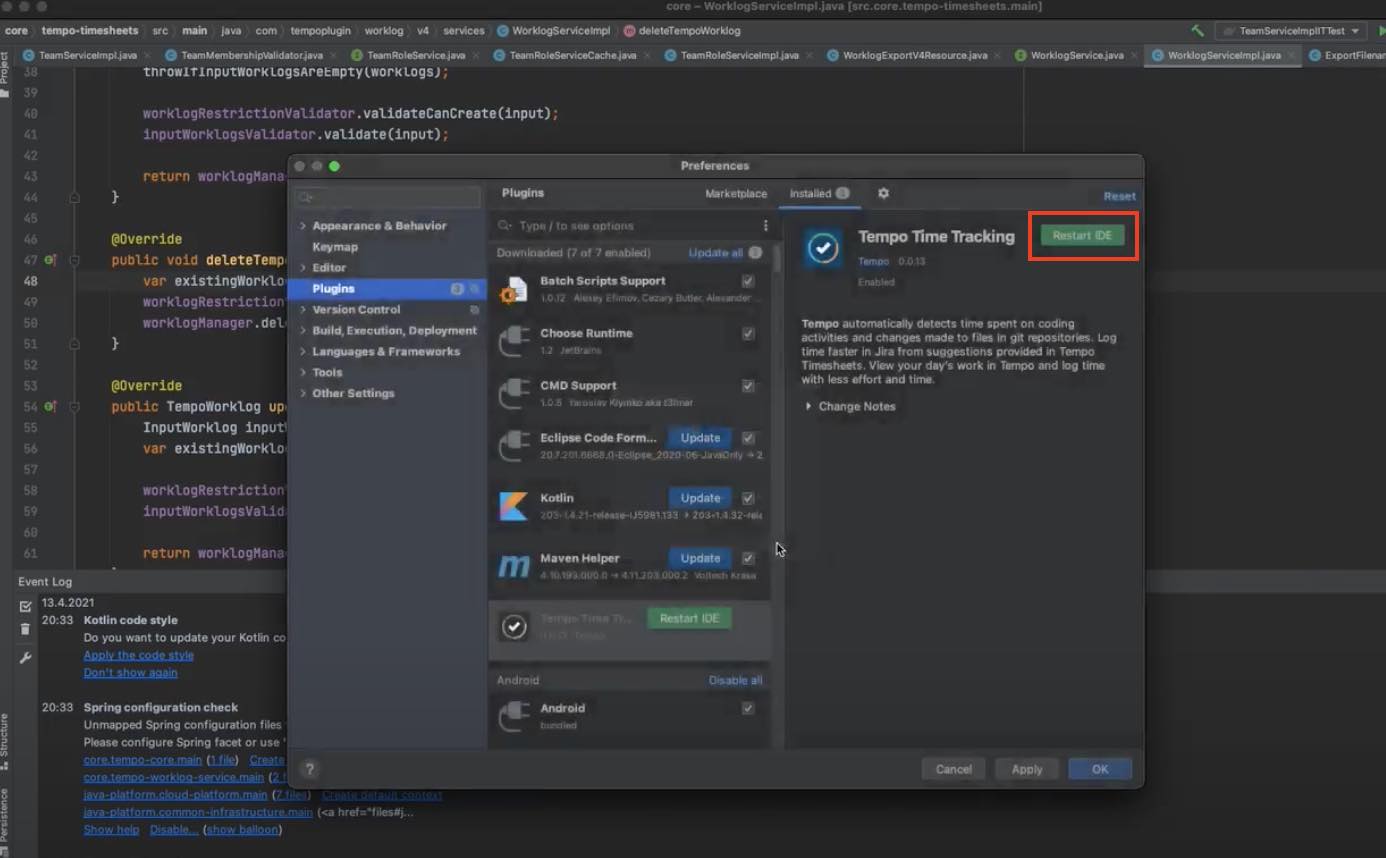Click Restart IDE in Tempo list row
The width and height of the screenshot is (1386, 858).
click(689, 618)
